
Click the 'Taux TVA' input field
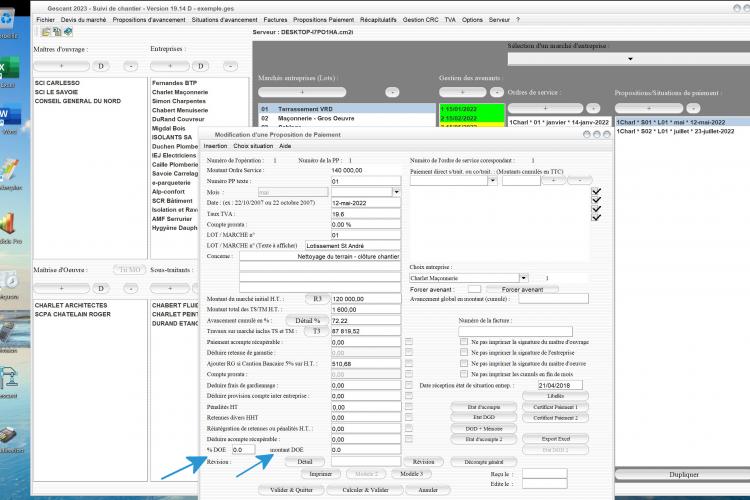tap(366, 214)
